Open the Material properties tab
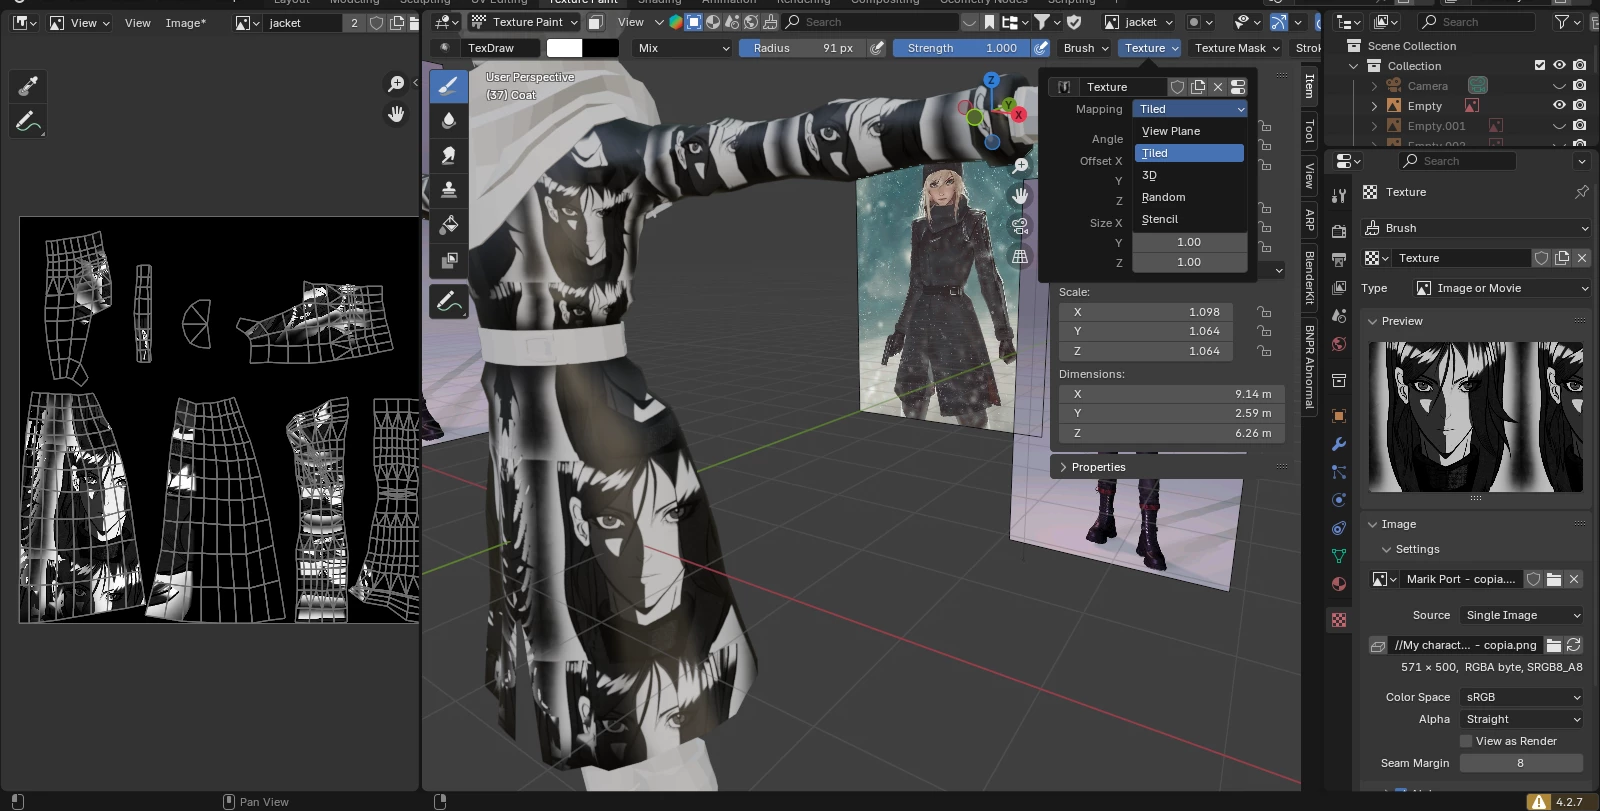Image resolution: width=1600 pixels, height=811 pixels. coord(1339,584)
